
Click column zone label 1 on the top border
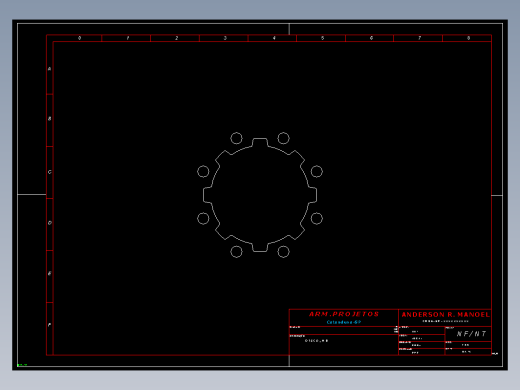click(x=128, y=38)
